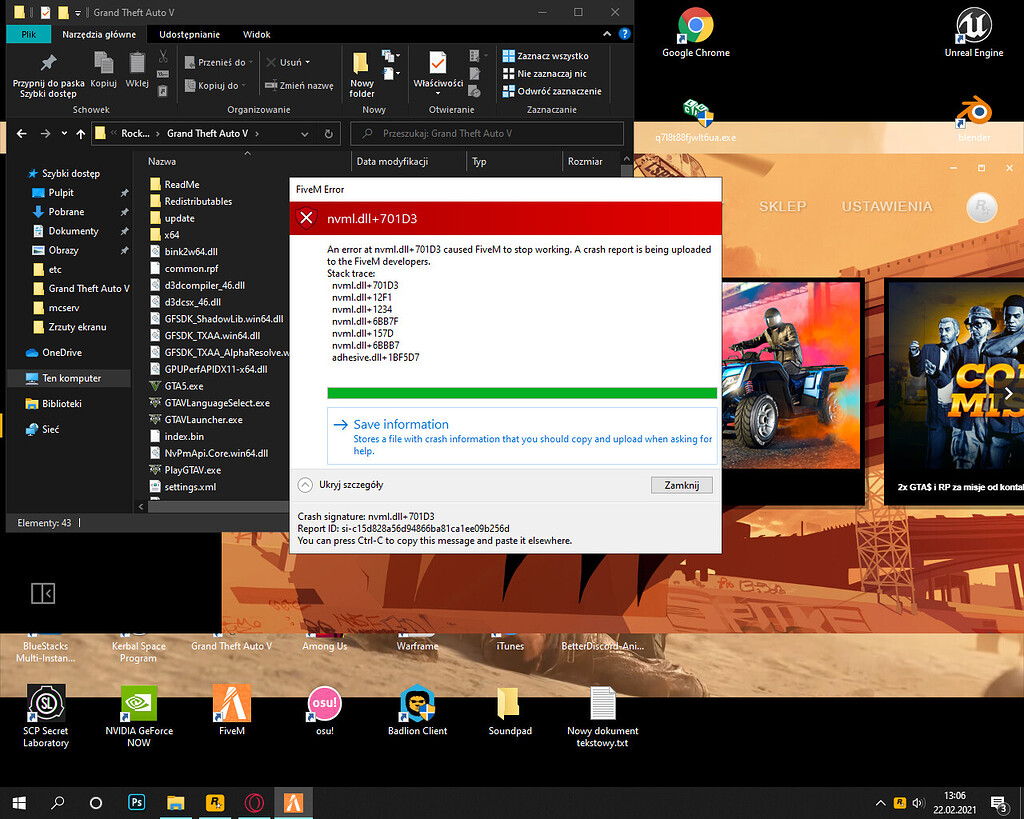Select Pobrane in the navigation pane

click(66, 212)
